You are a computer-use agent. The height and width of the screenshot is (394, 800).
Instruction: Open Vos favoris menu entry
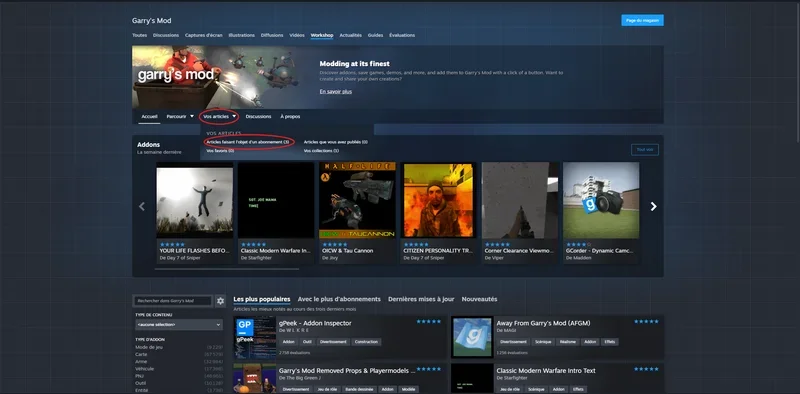(220, 151)
